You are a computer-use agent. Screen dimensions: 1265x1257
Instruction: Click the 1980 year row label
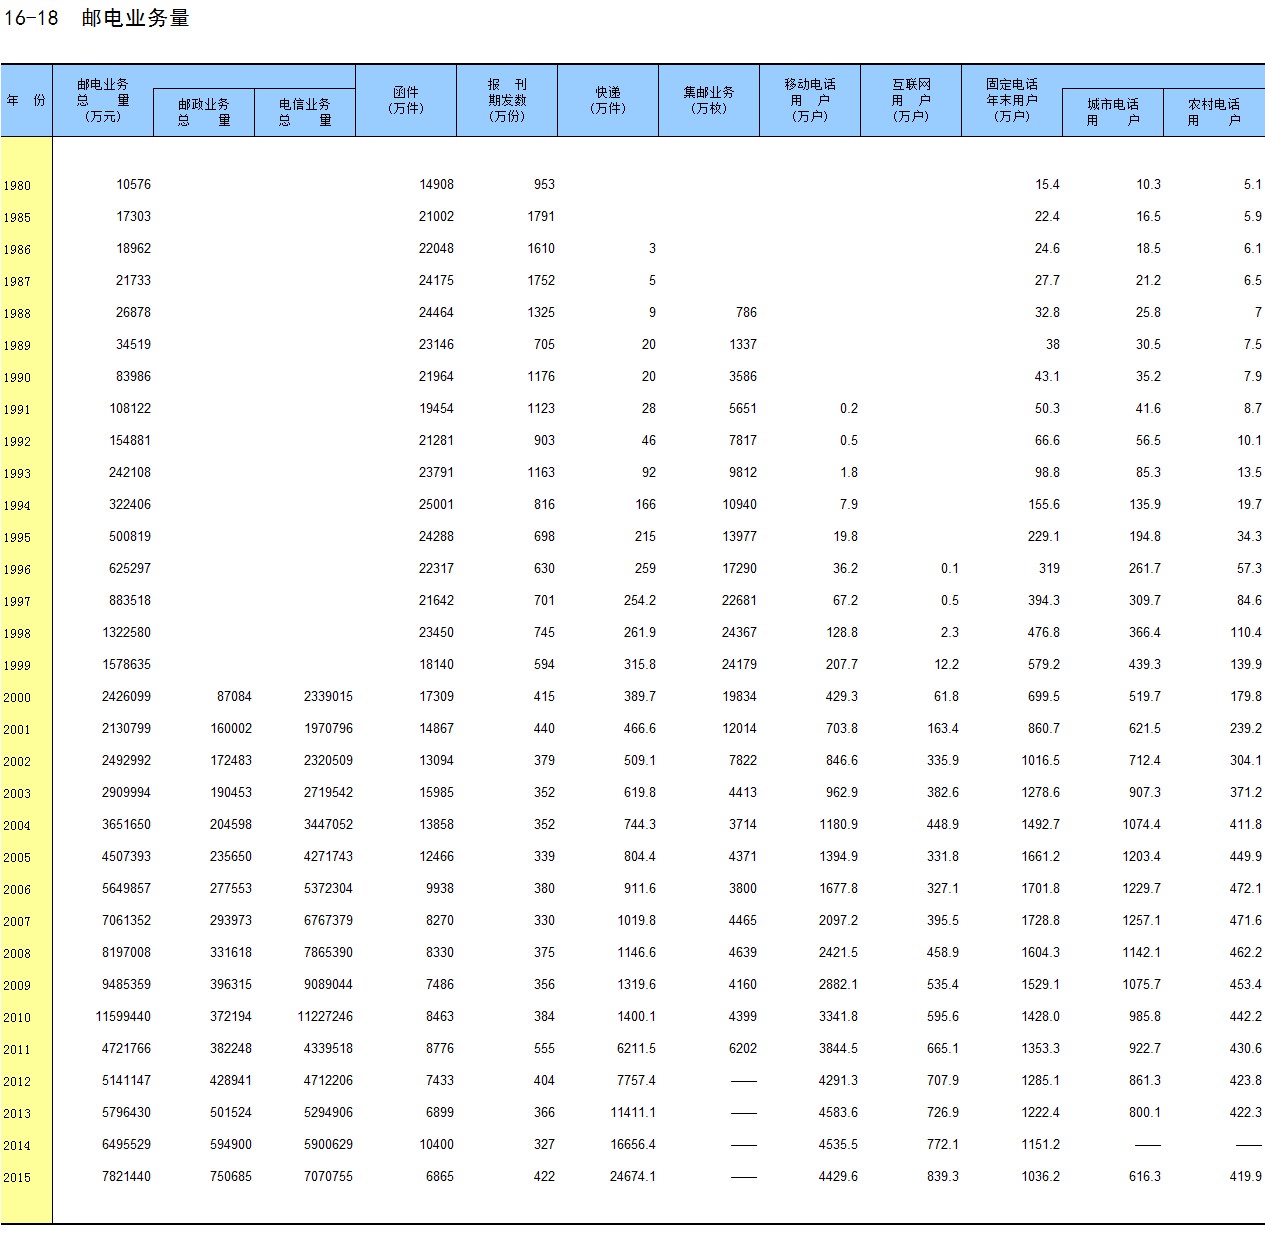tap(17, 186)
